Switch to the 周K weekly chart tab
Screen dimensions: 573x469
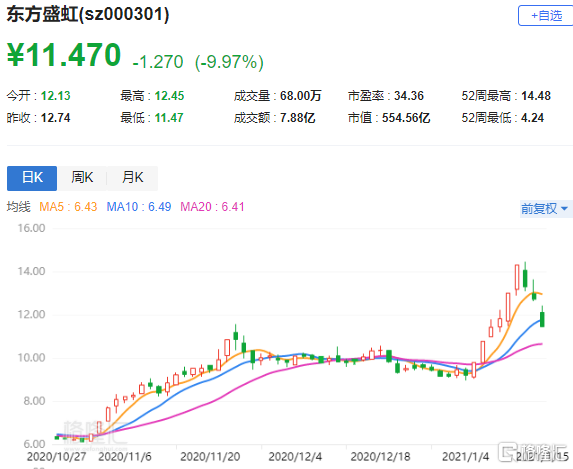pos(82,178)
